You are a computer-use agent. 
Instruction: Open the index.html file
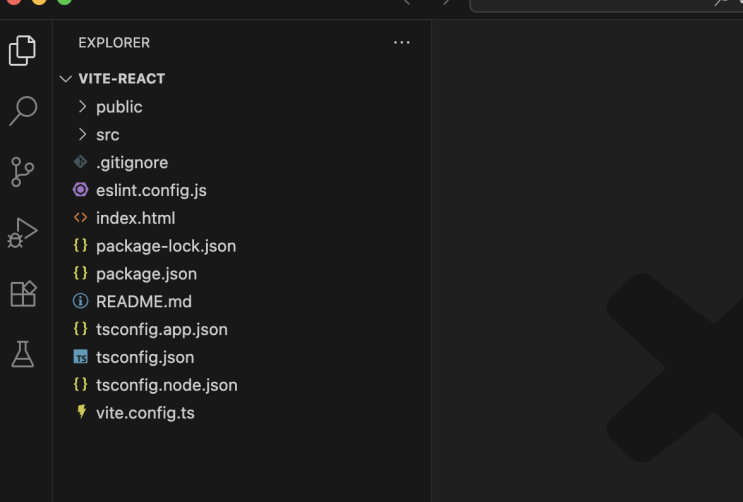point(135,218)
